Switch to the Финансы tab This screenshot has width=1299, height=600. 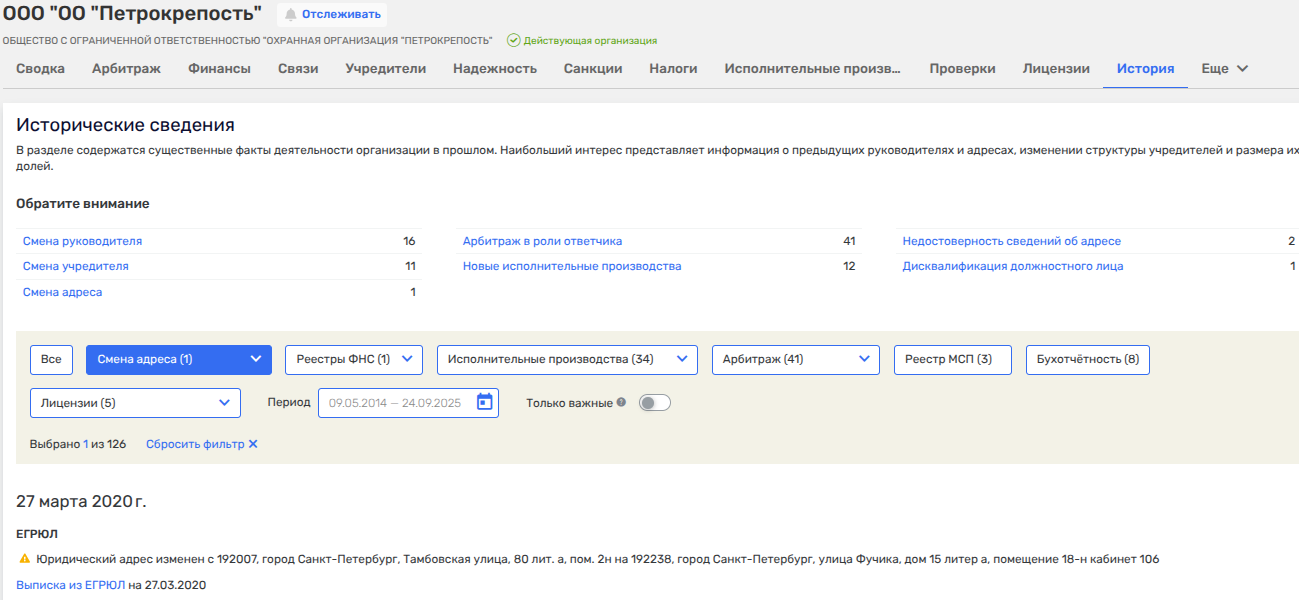tap(219, 69)
